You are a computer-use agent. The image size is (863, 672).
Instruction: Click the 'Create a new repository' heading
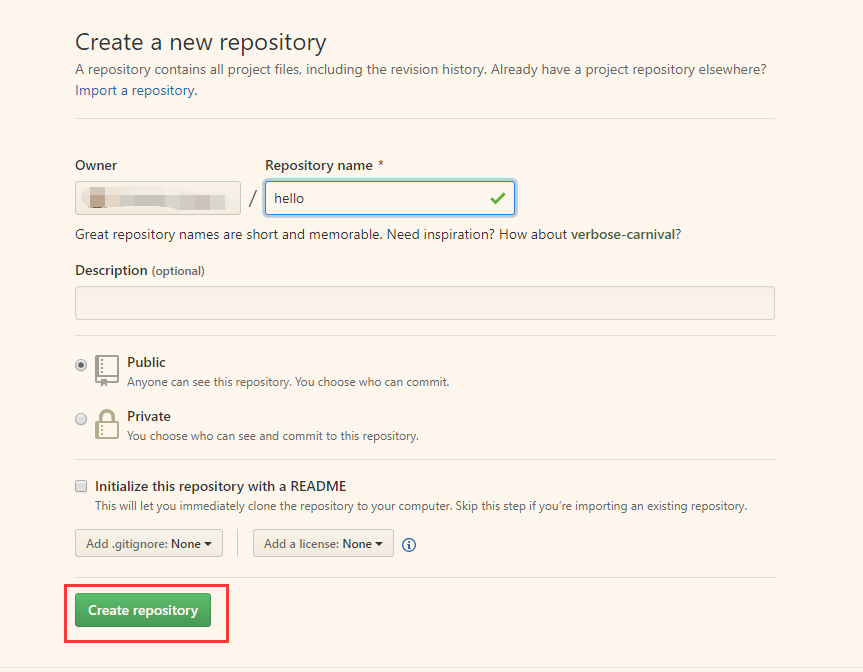(201, 42)
